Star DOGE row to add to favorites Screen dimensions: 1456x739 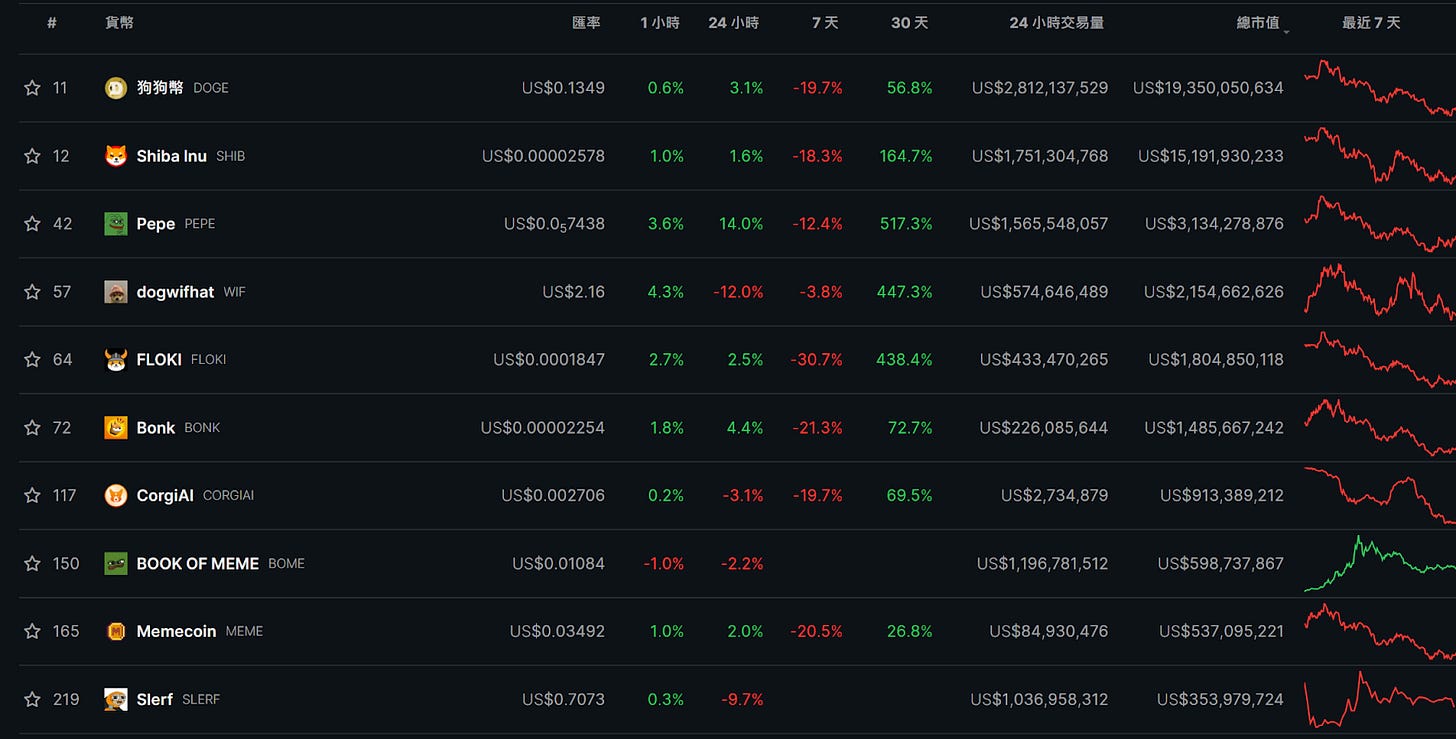[32, 88]
